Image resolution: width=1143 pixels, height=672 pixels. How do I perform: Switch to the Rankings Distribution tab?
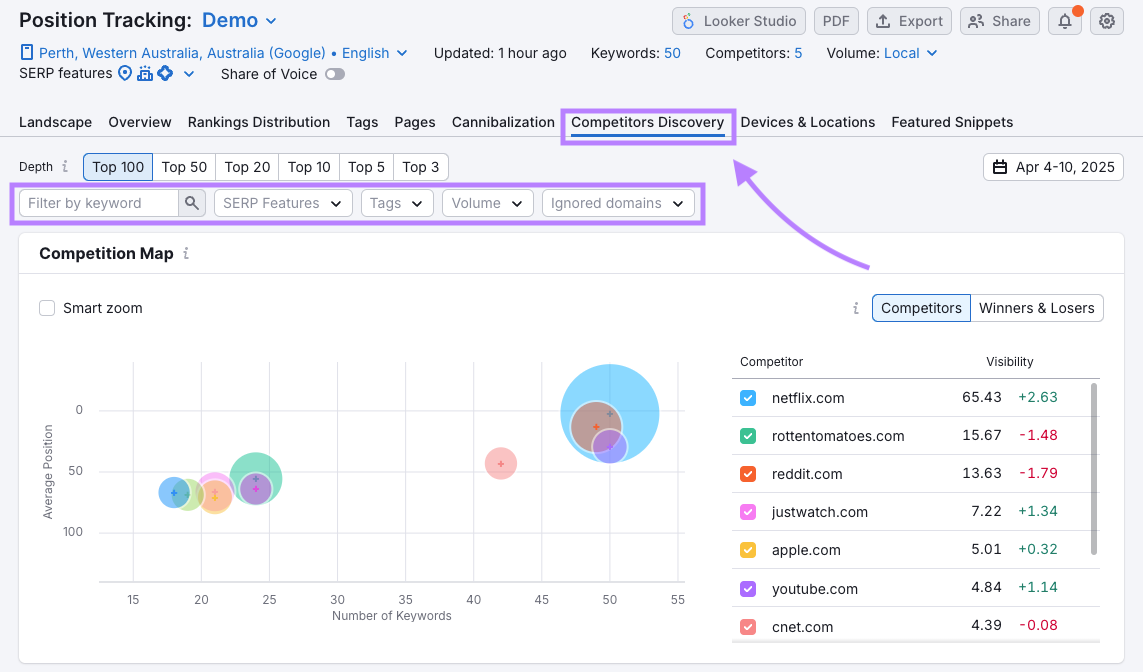(x=258, y=122)
